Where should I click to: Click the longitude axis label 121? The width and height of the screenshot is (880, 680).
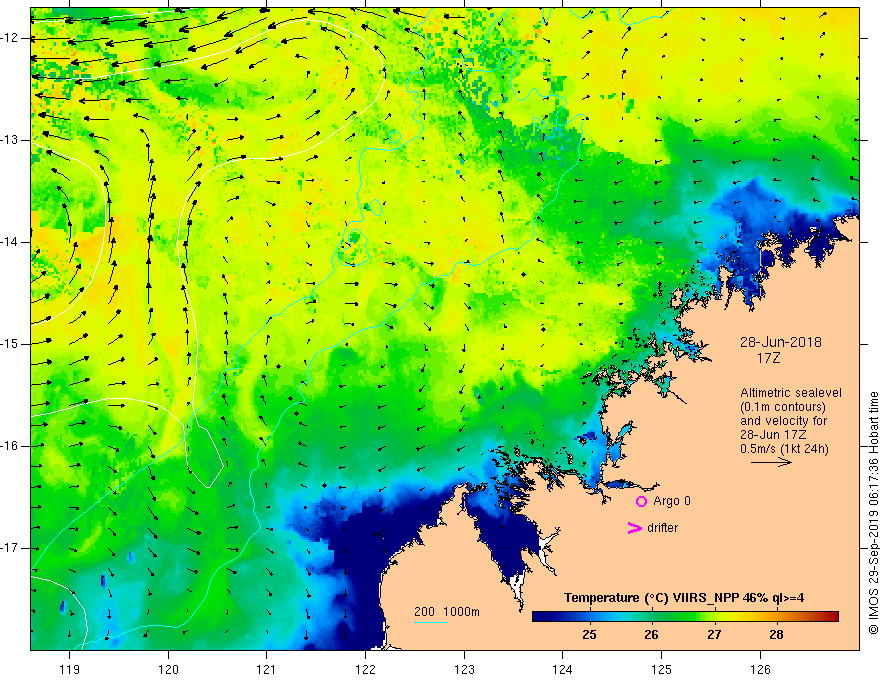point(267,669)
